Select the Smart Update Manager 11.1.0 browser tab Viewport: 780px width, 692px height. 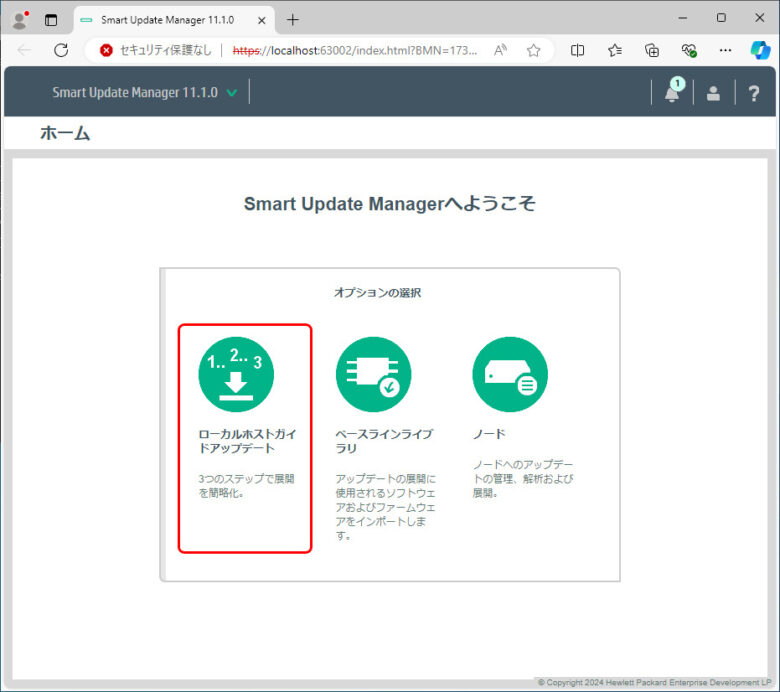pos(174,20)
